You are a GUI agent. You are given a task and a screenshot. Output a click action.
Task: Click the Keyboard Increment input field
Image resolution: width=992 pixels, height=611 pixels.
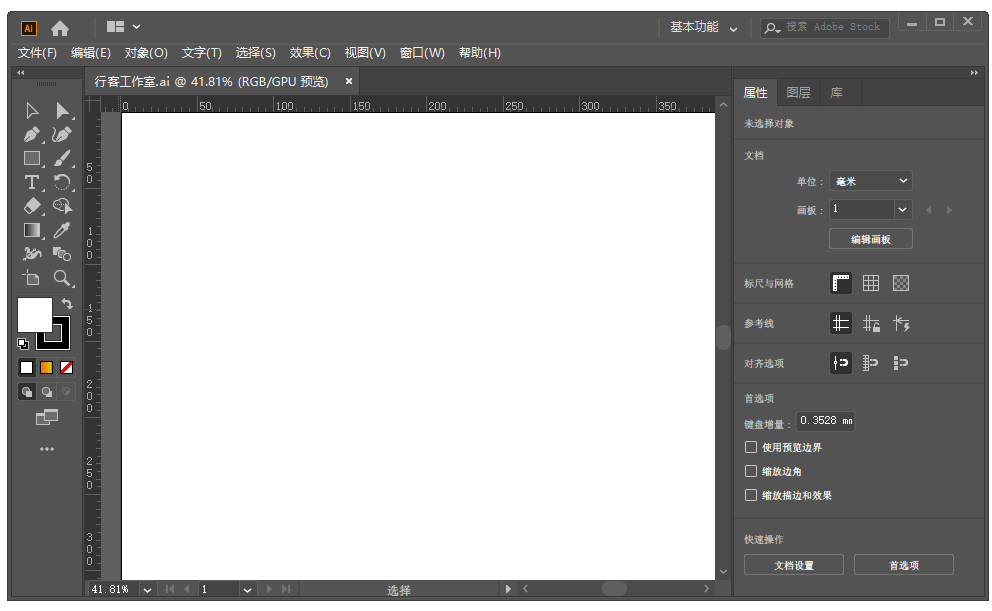(x=826, y=421)
